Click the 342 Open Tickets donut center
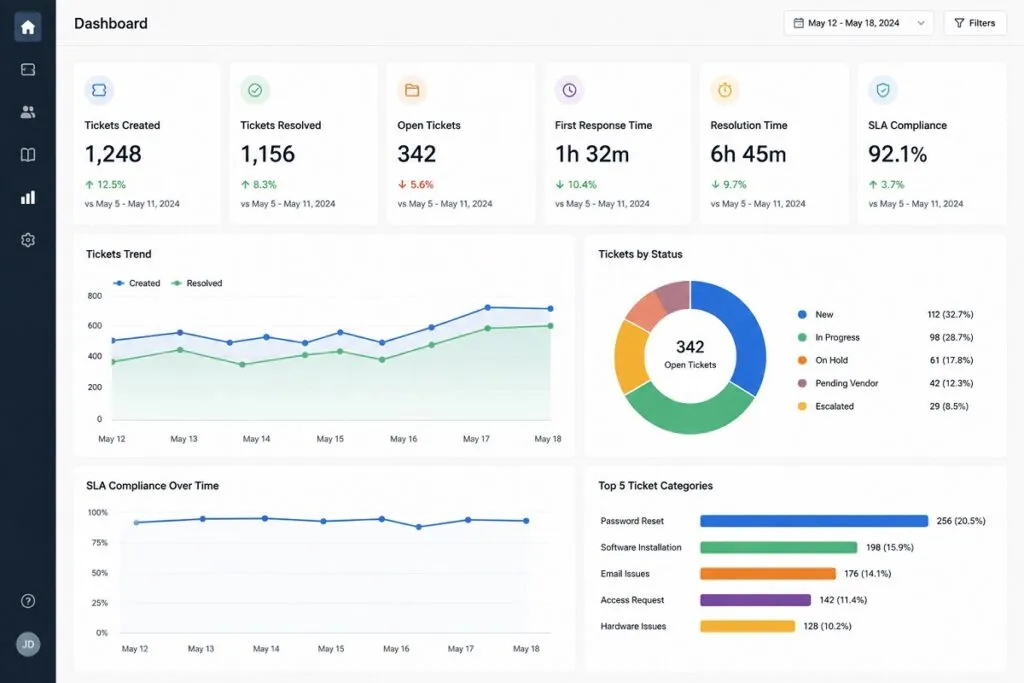1024x683 pixels. (690, 354)
